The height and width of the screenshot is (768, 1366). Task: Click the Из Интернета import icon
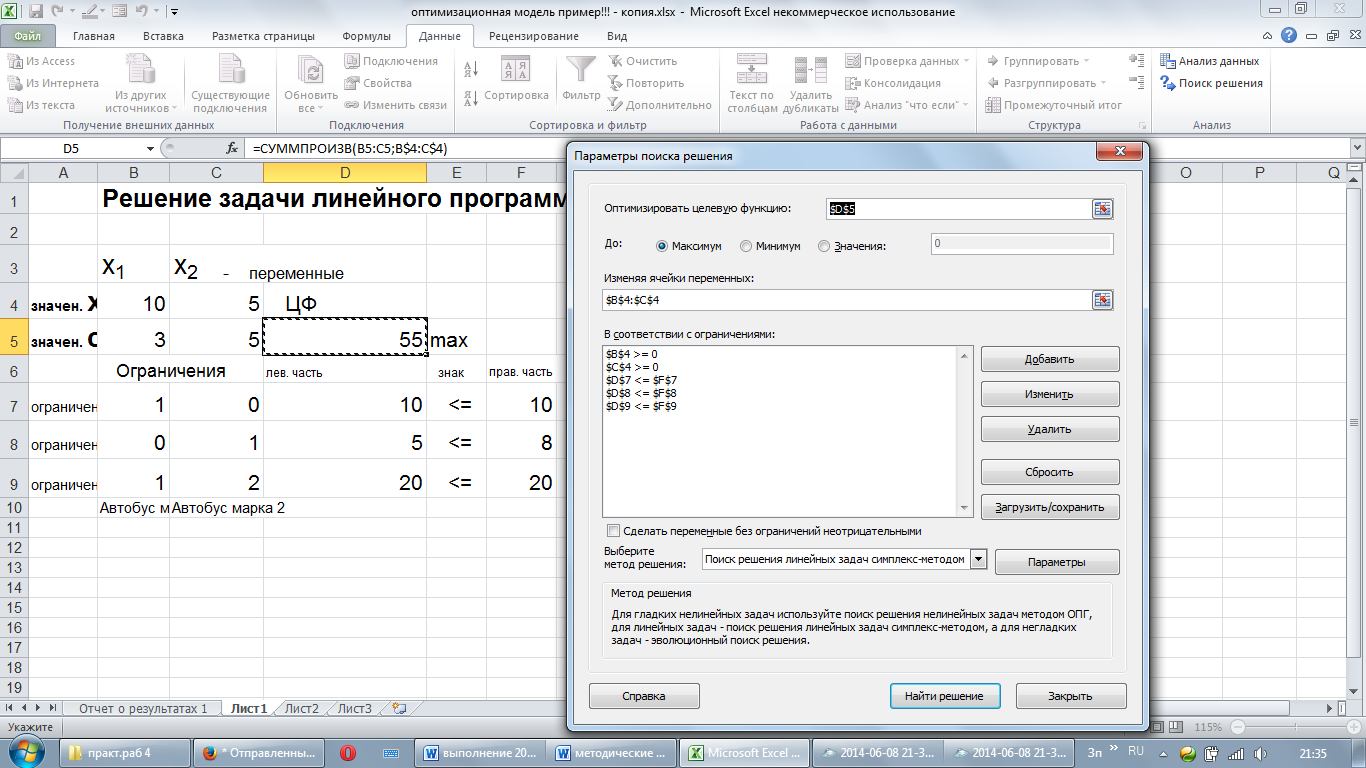15,83
